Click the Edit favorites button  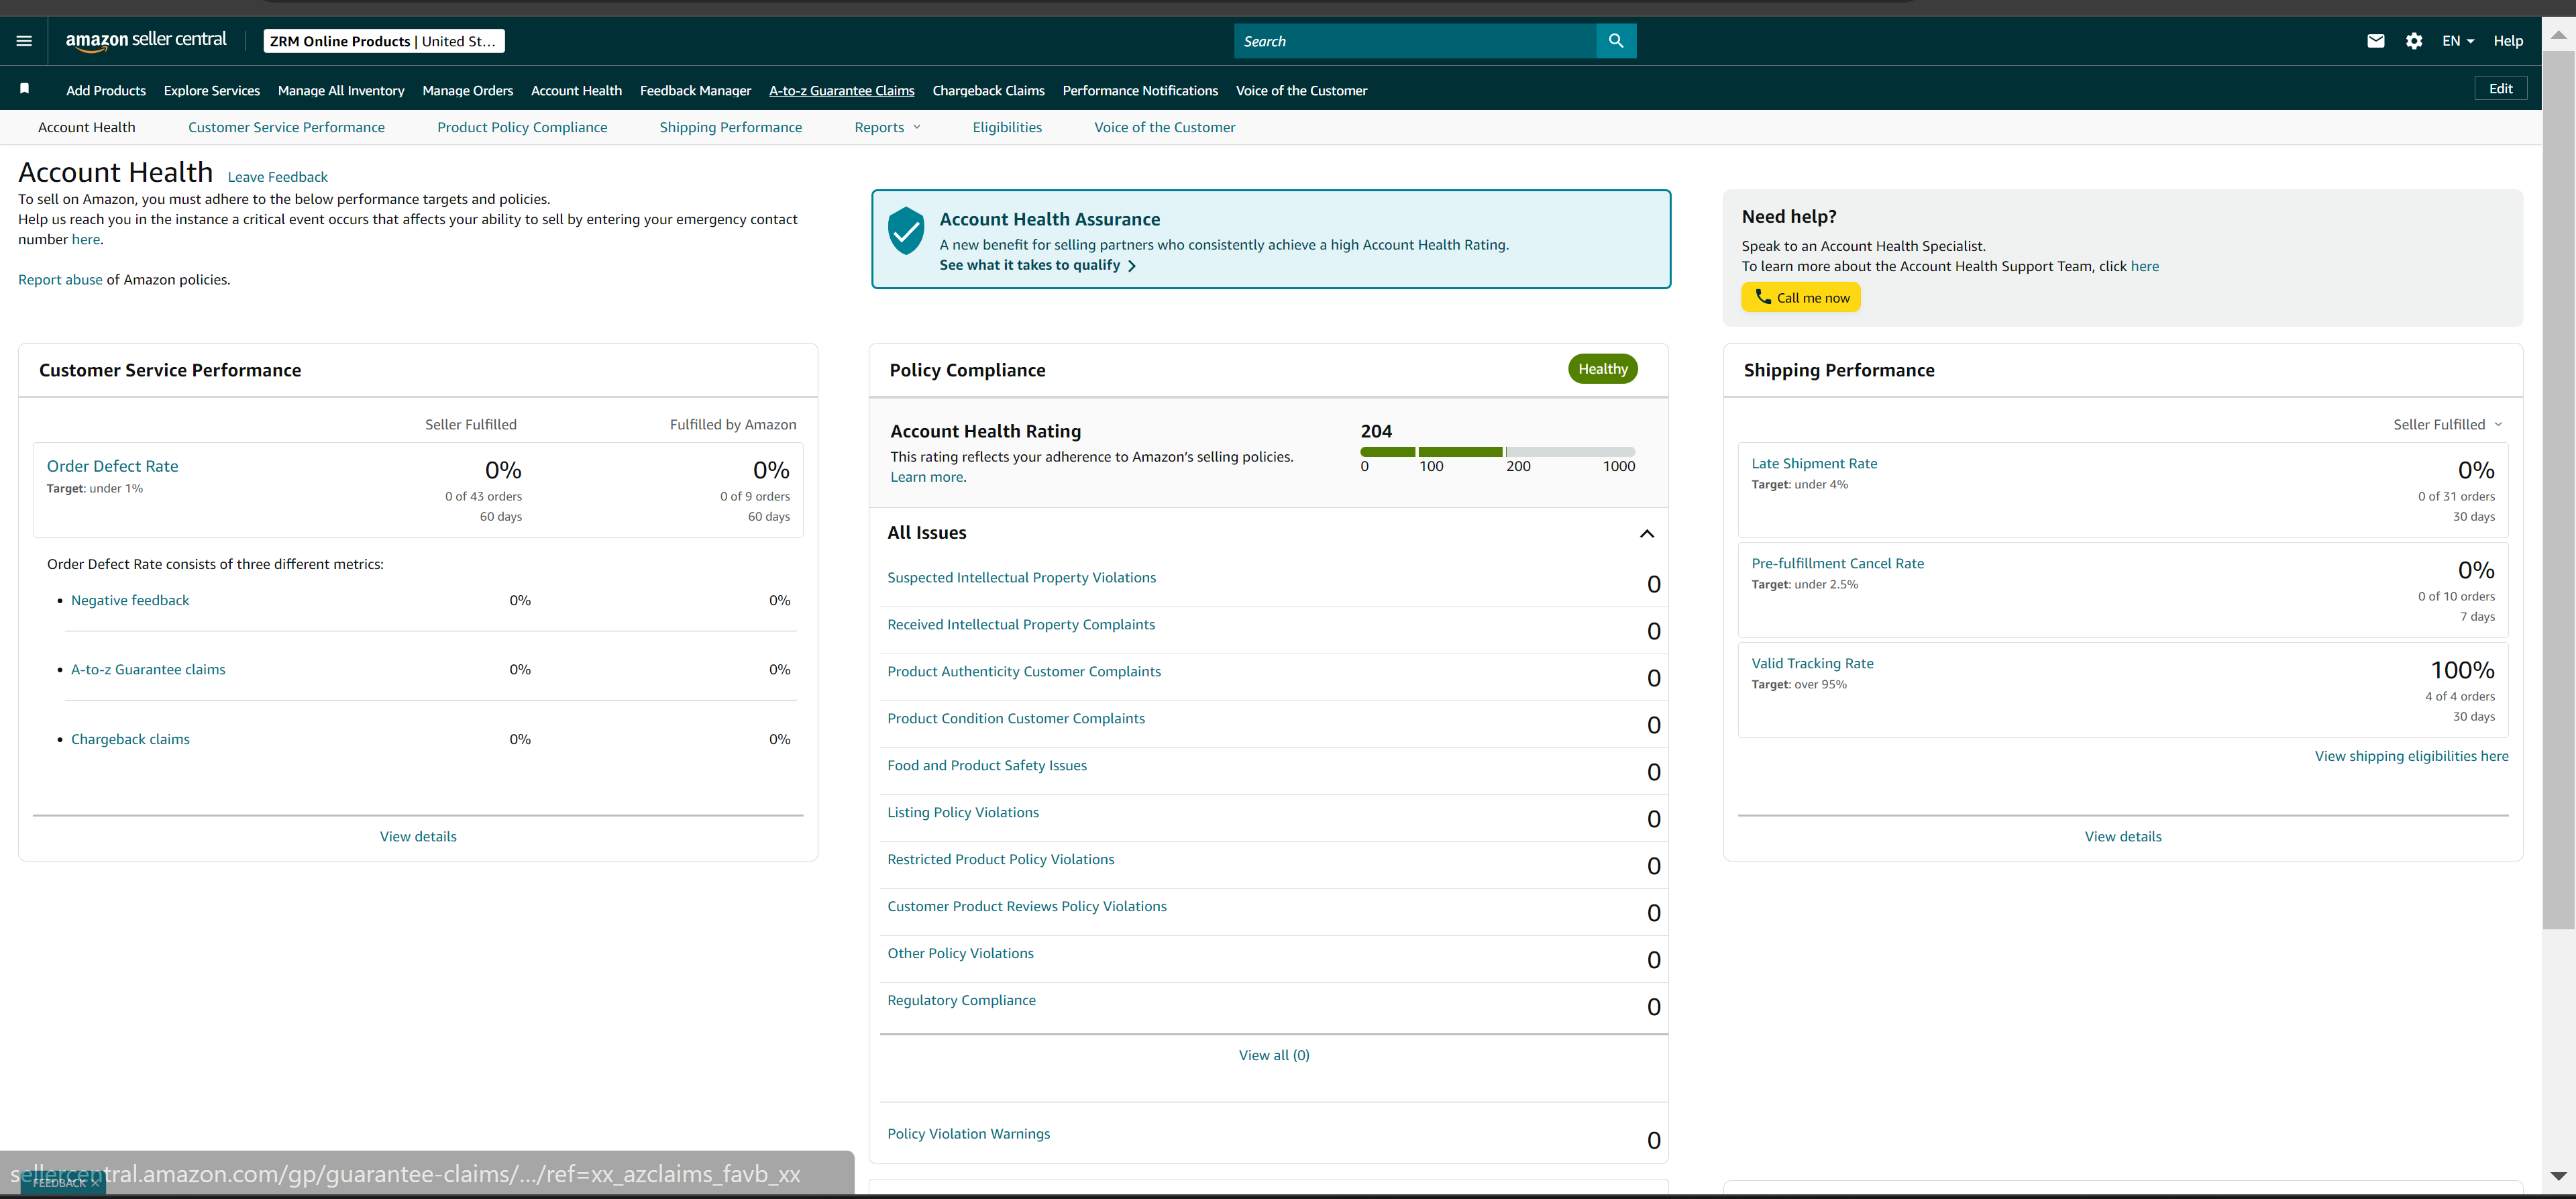pyautogui.click(x=2500, y=88)
